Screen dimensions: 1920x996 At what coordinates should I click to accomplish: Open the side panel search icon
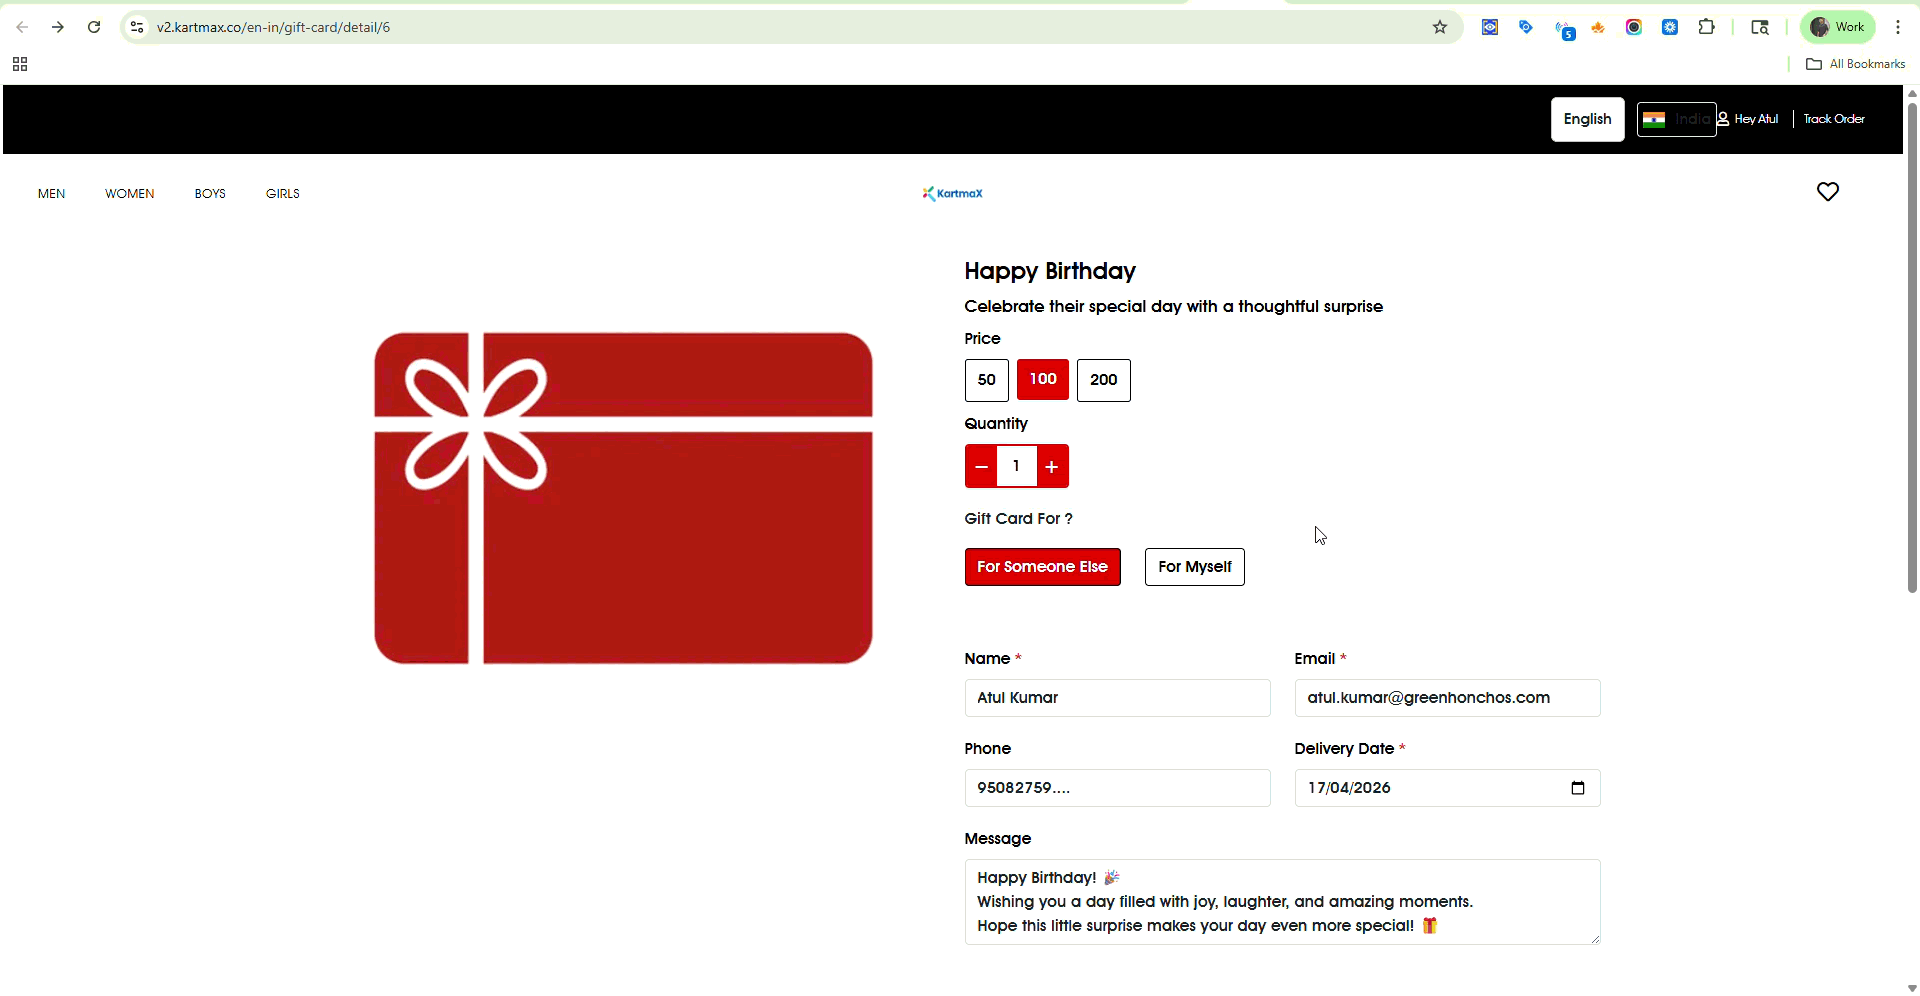pyautogui.click(x=1760, y=27)
